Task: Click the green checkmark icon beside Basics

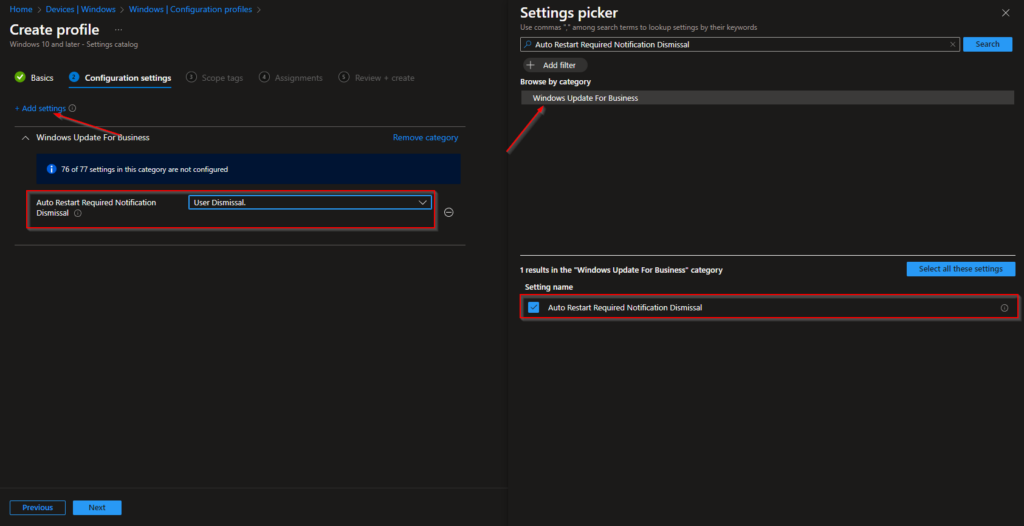Action: pyautogui.click(x=20, y=77)
